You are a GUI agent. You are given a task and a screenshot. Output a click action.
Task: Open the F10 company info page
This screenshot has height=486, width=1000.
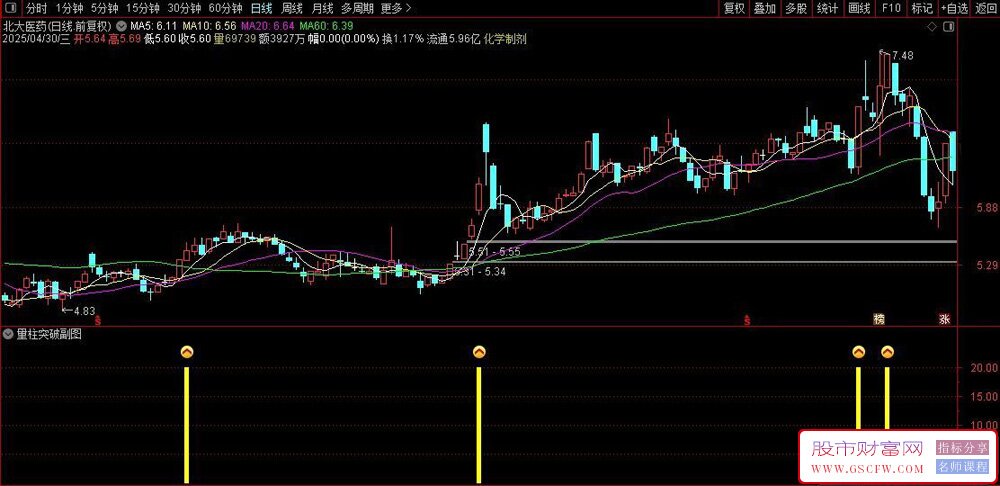point(891,9)
